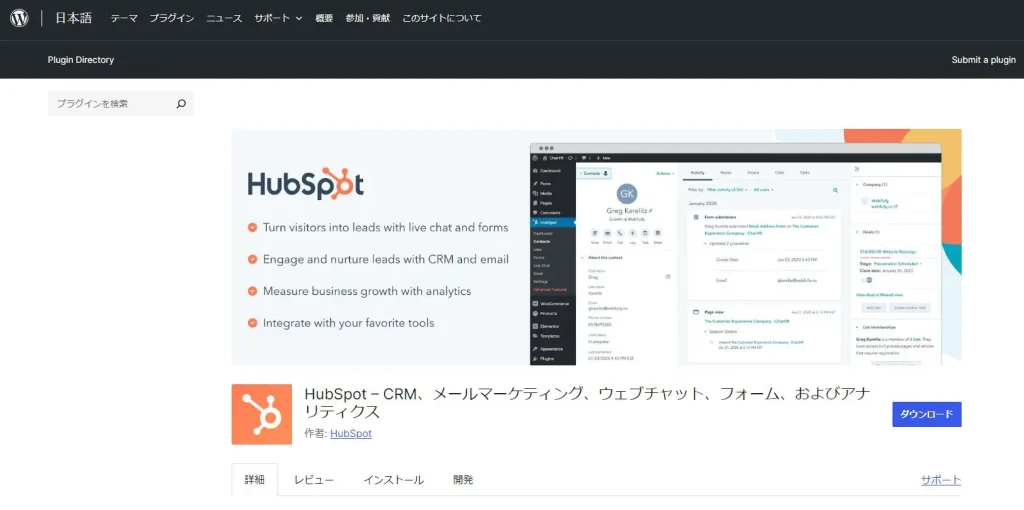Open このサイトについて menu item

(442, 18)
